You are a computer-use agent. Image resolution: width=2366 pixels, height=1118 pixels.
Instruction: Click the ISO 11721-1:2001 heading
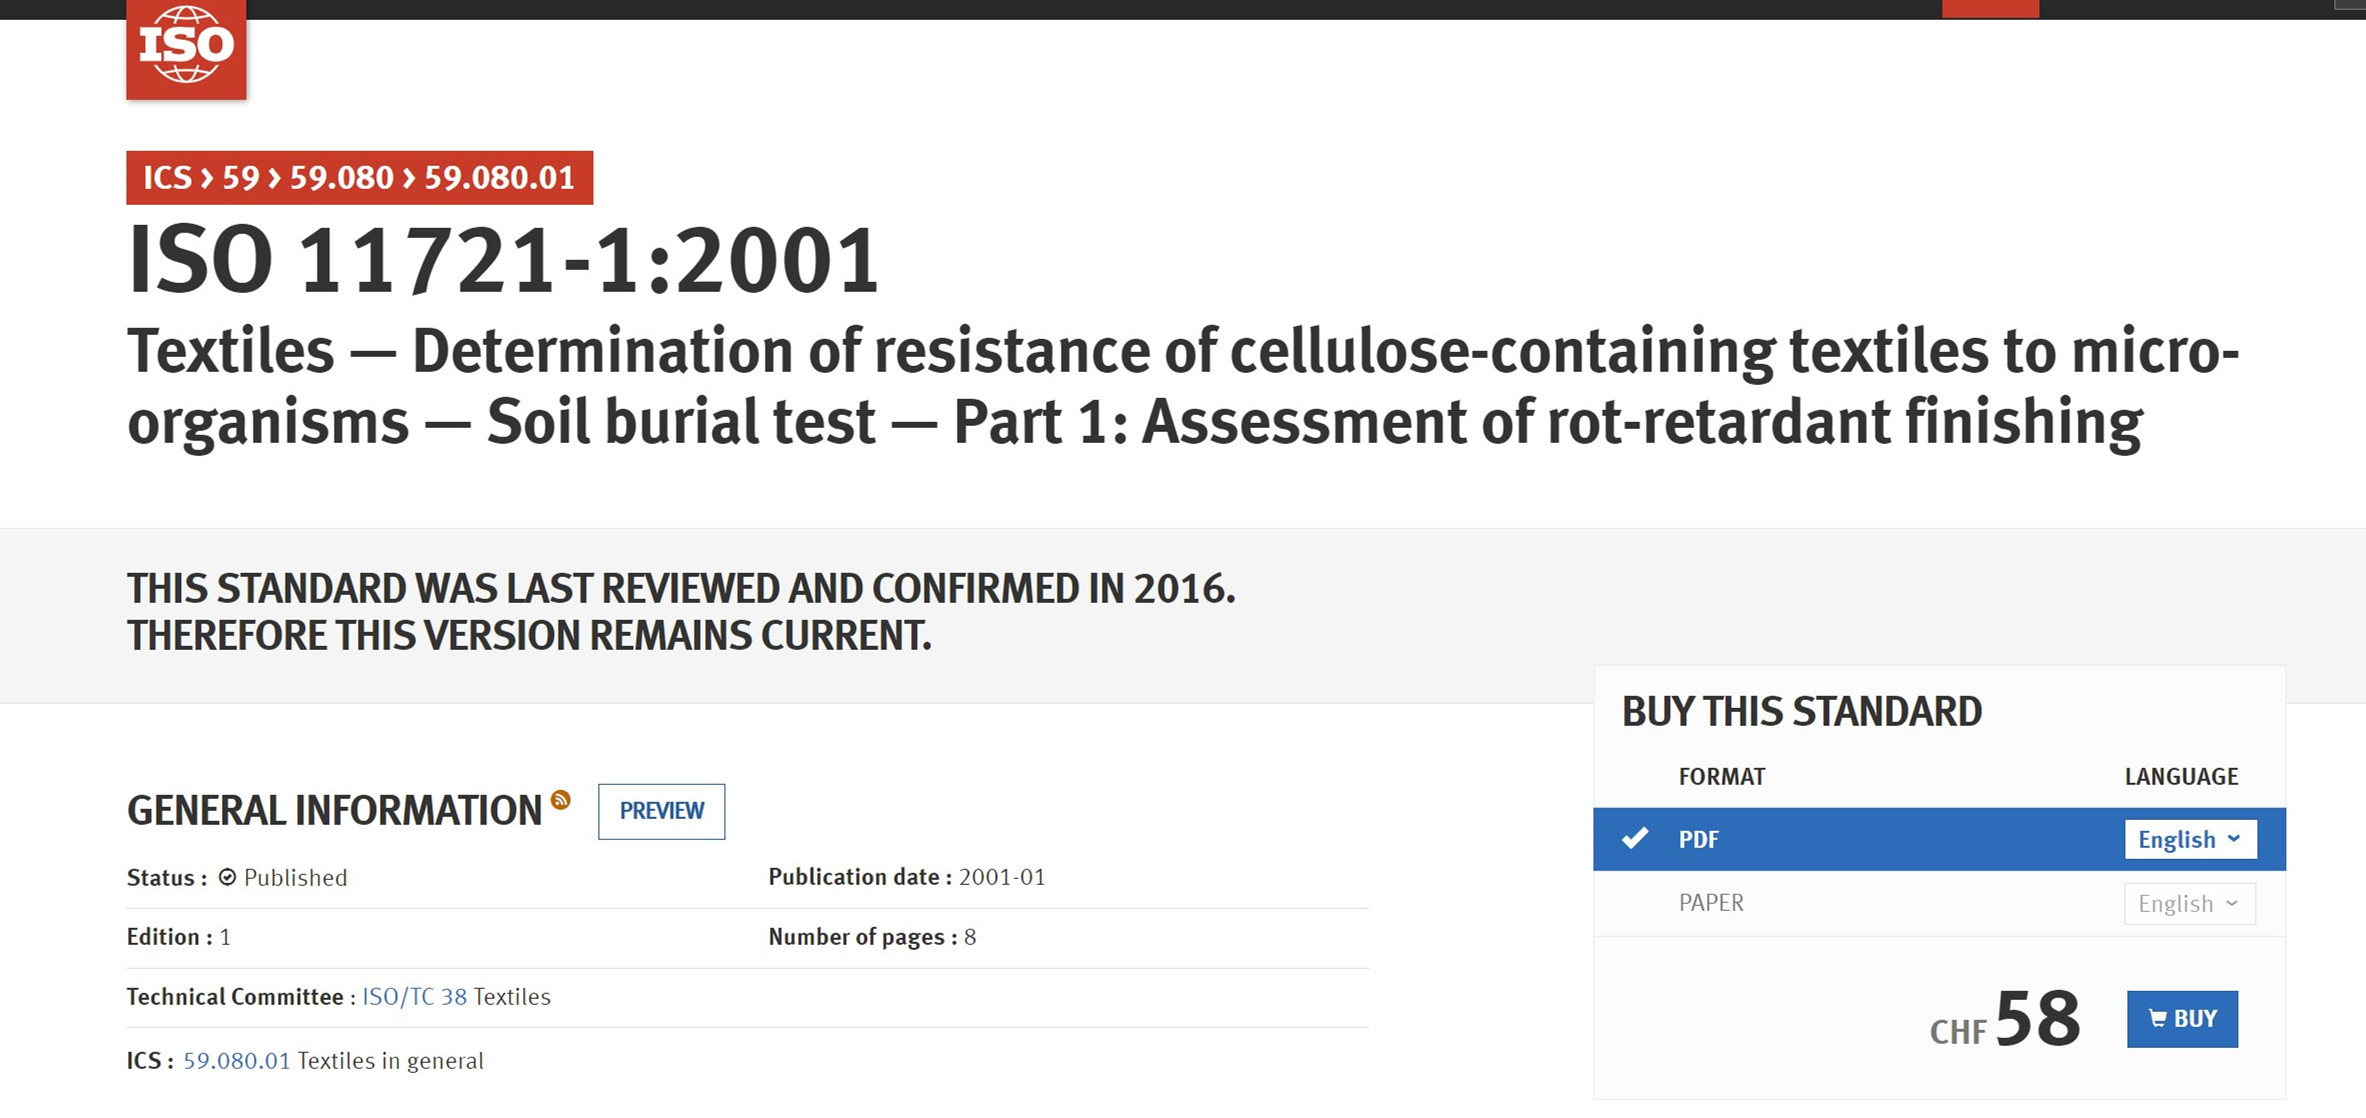tap(503, 260)
